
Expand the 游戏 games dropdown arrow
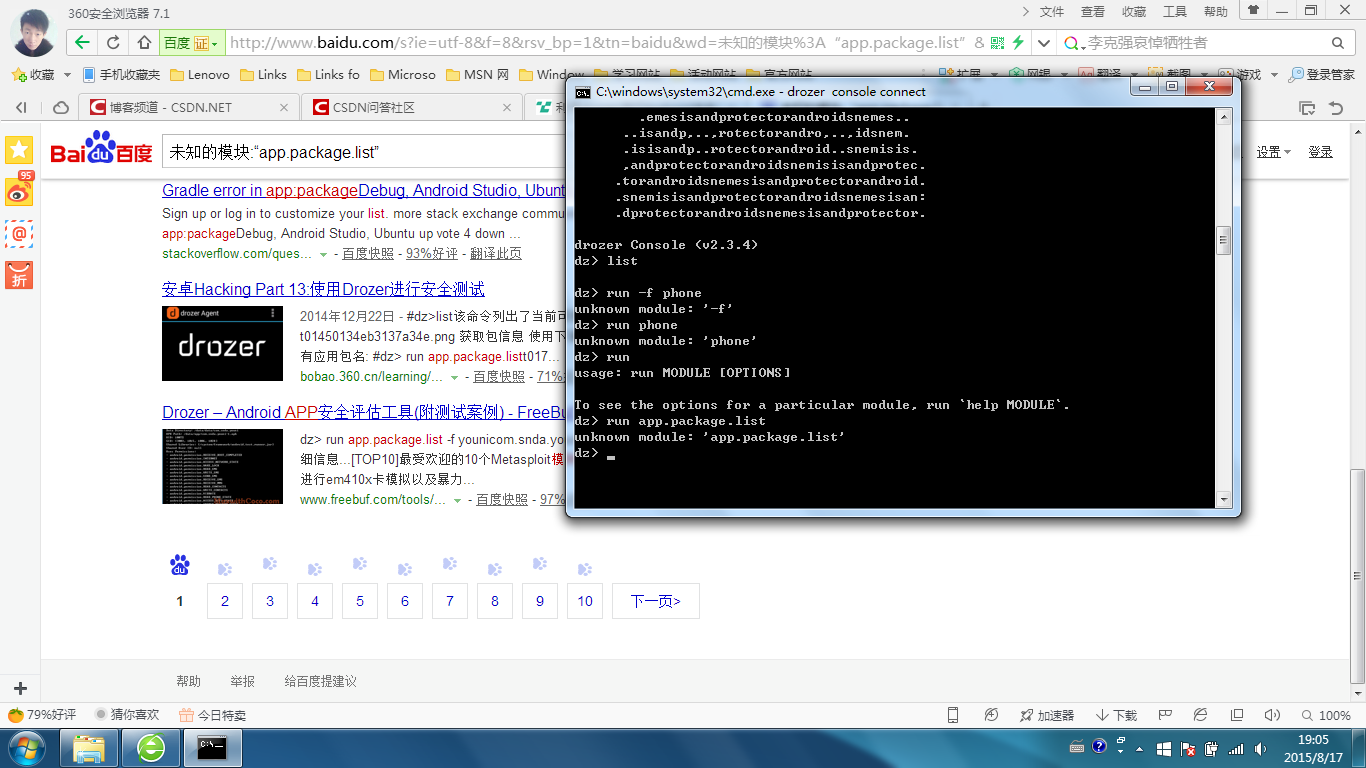click(1272, 75)
